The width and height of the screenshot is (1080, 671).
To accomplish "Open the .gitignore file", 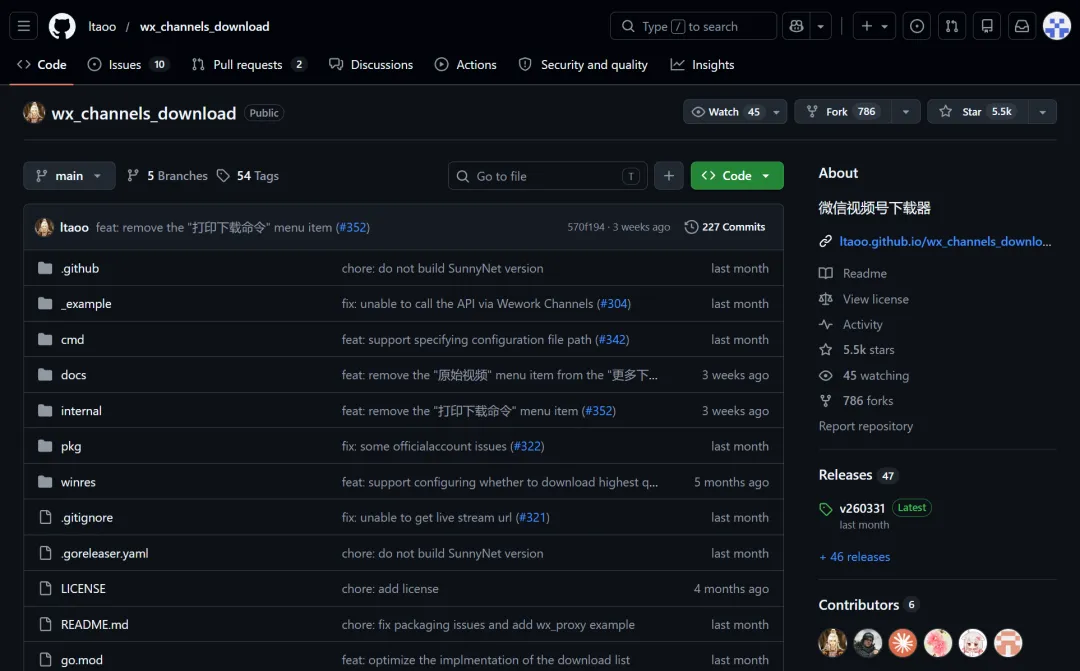I will (x=87, y=517).
